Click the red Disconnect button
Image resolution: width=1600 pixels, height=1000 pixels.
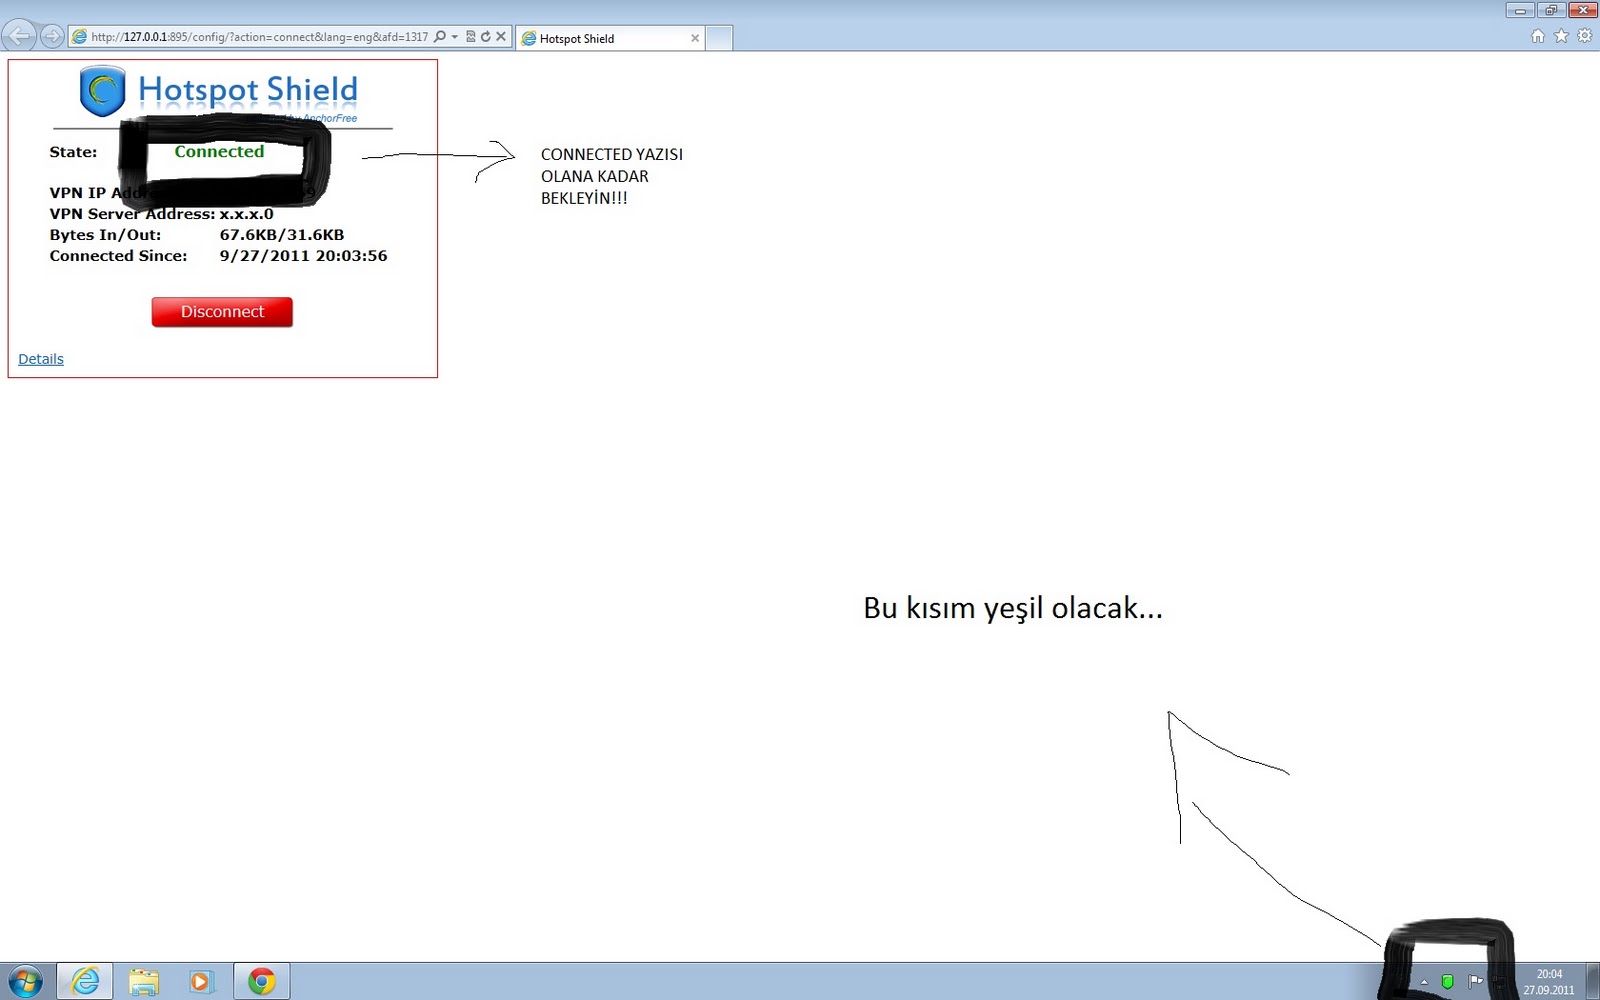point(222,312)
